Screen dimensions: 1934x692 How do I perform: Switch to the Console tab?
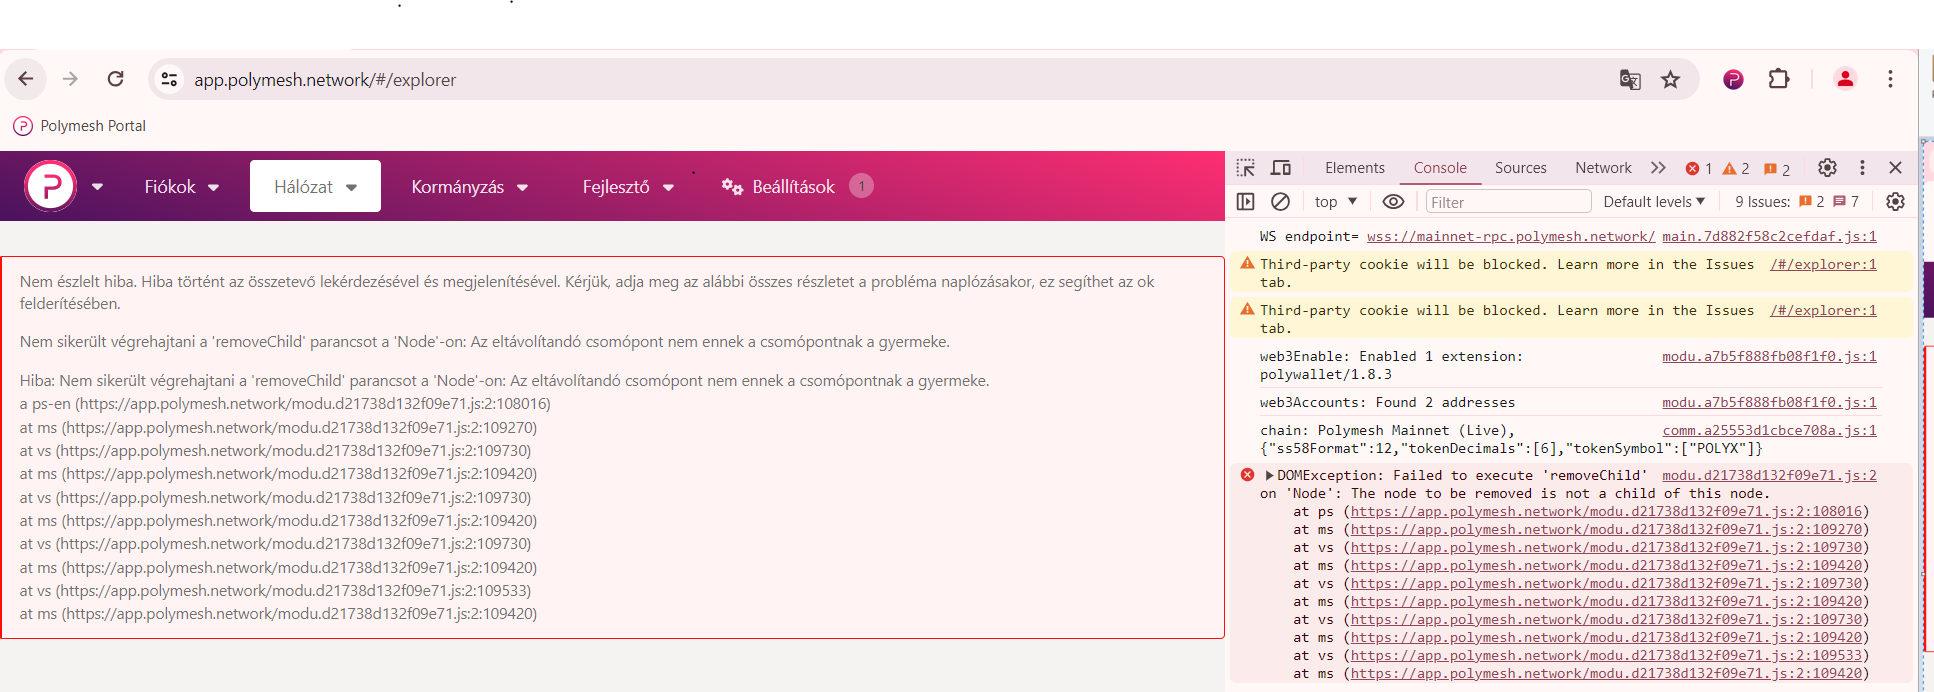click(x=1440, y=168)
